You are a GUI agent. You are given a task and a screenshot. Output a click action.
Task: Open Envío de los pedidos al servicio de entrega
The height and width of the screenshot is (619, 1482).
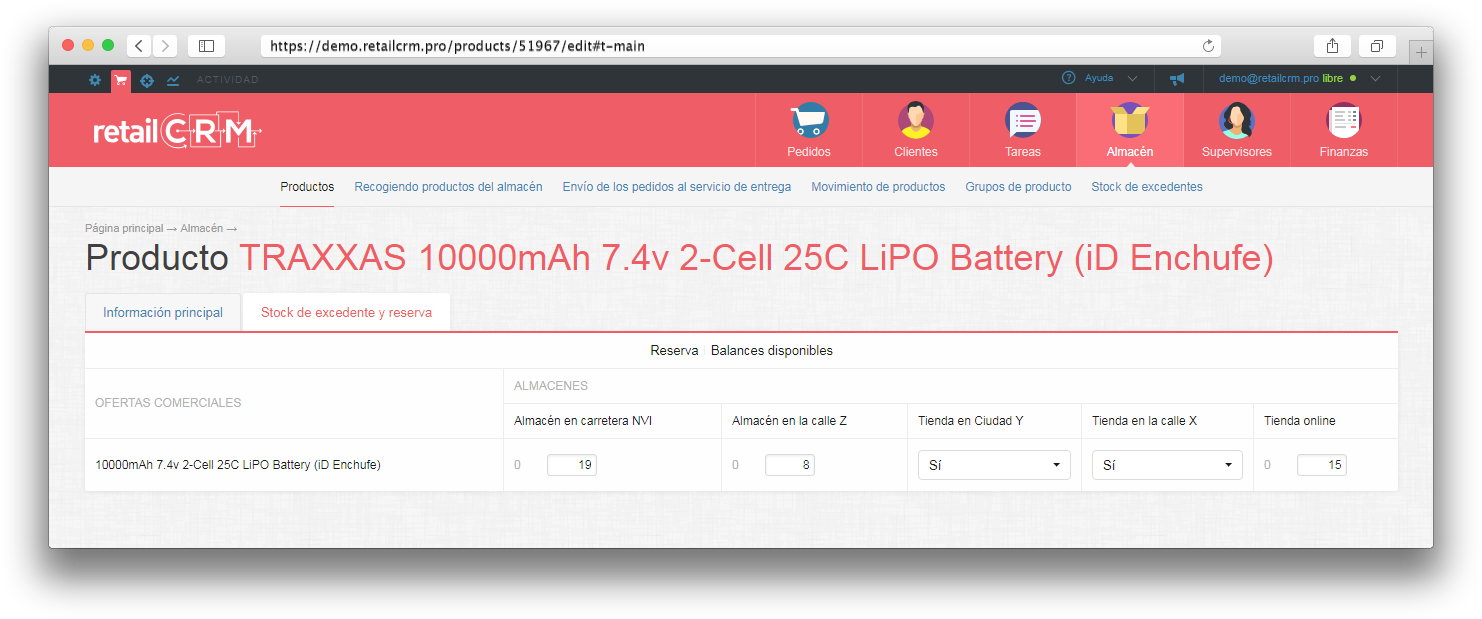(677, 187)
